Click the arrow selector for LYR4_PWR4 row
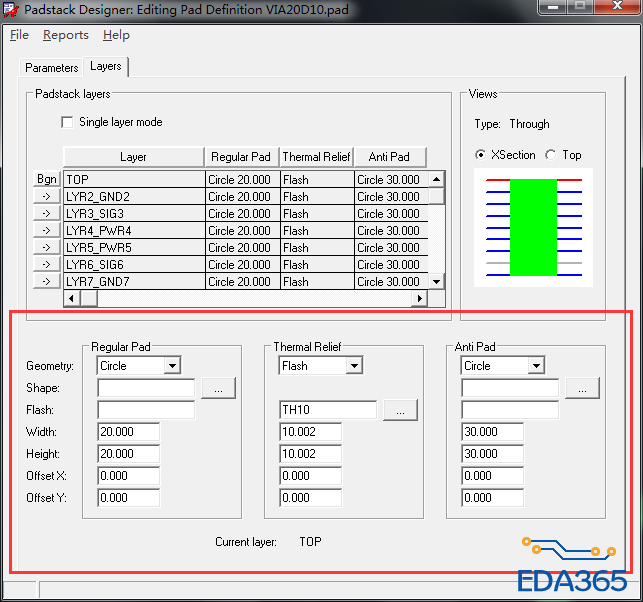Screen dimensions: 643x602 (x=47, y=230)
